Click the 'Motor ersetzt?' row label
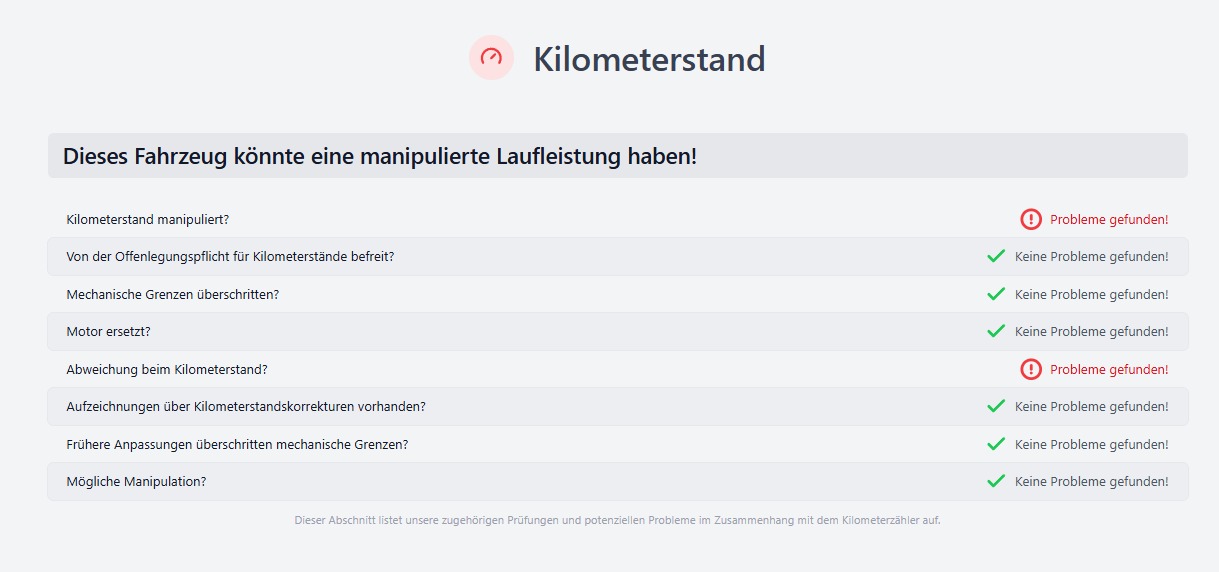Screen dimensions: 1219x572 [x=108, y=331]
